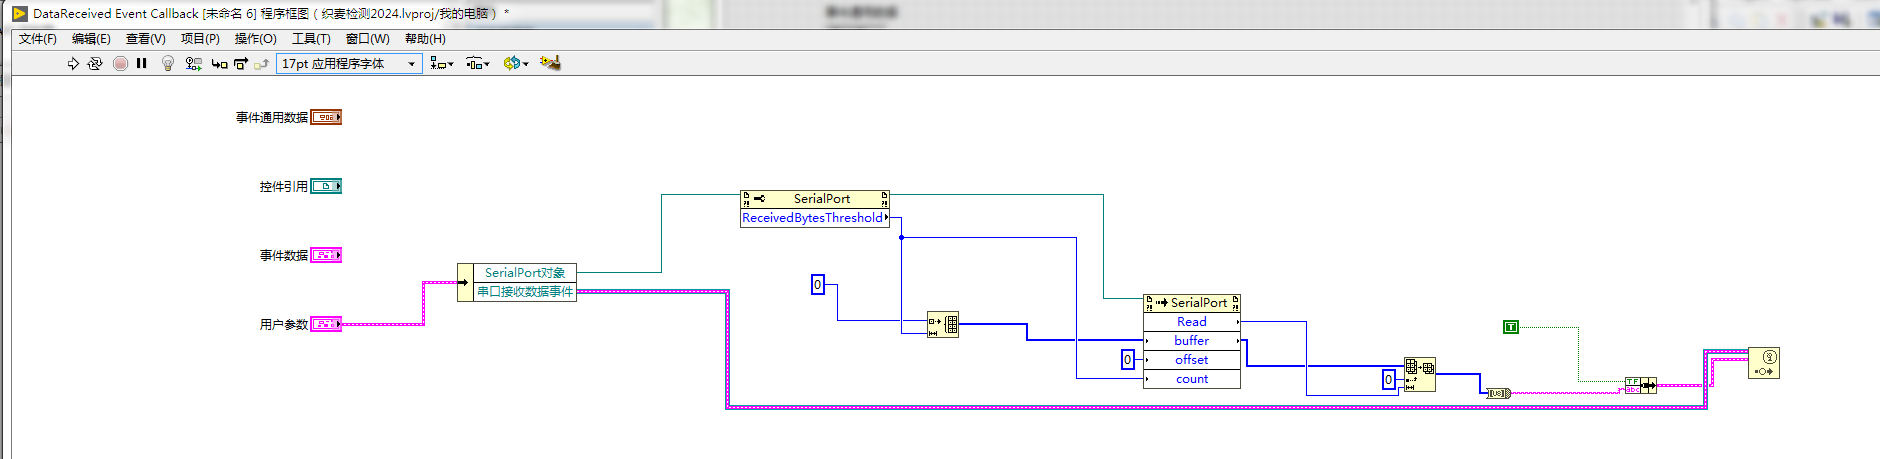Open the 工具(T) menu
The width and height of the screenshot is (1880, 459).
click(x=311, y=39)
